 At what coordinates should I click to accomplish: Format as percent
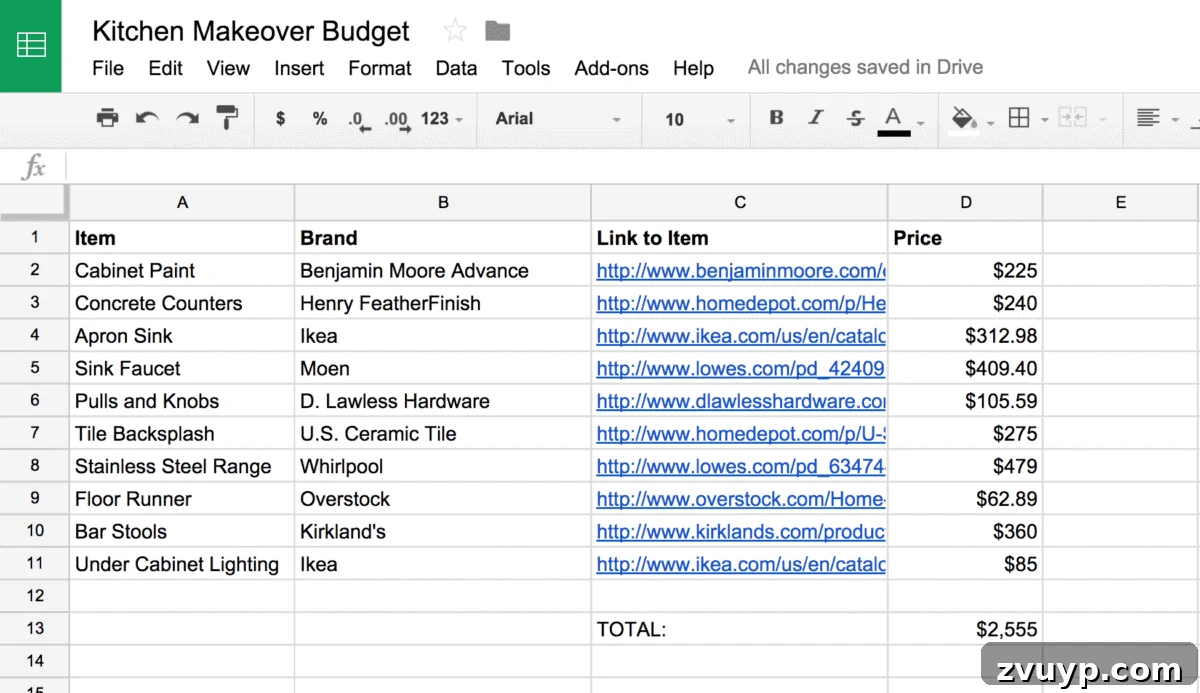(320, 118)
